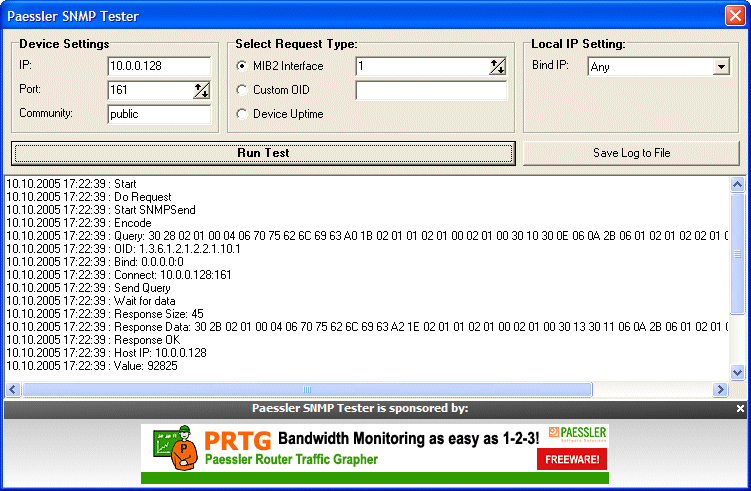Click the log scroll left arrow
The image size is (751, 491).
[13, 389]
